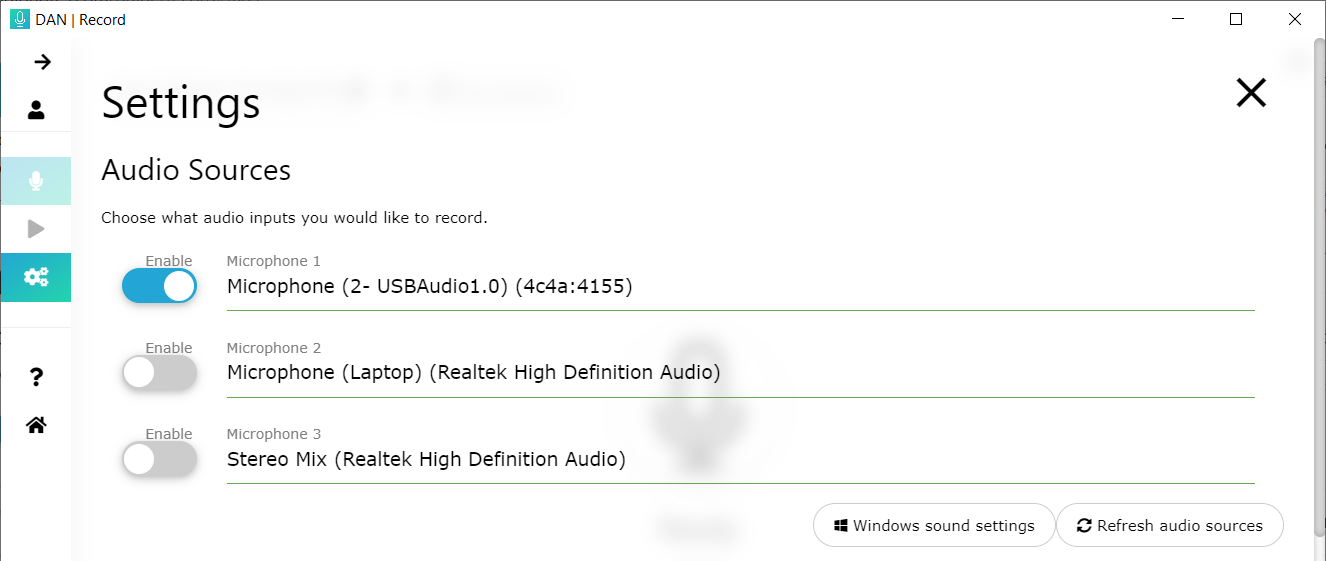Screen dimensions: 1326x561
Task: Open the playback page icon
Action: [x=36, y=229]
